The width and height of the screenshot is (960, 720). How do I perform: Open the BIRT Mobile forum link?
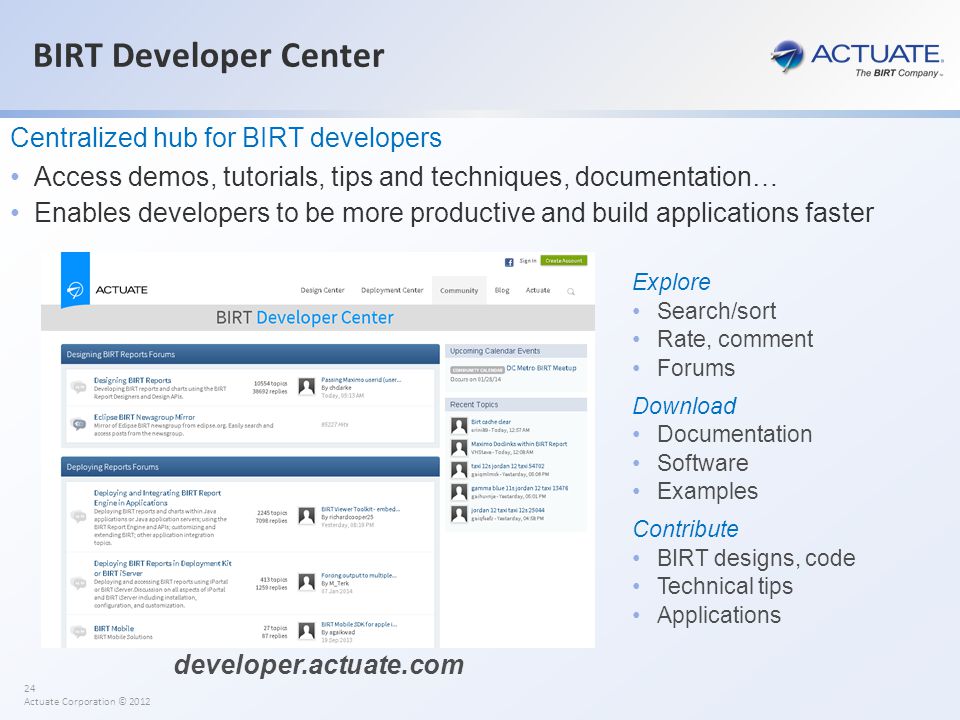pos(113,629)
